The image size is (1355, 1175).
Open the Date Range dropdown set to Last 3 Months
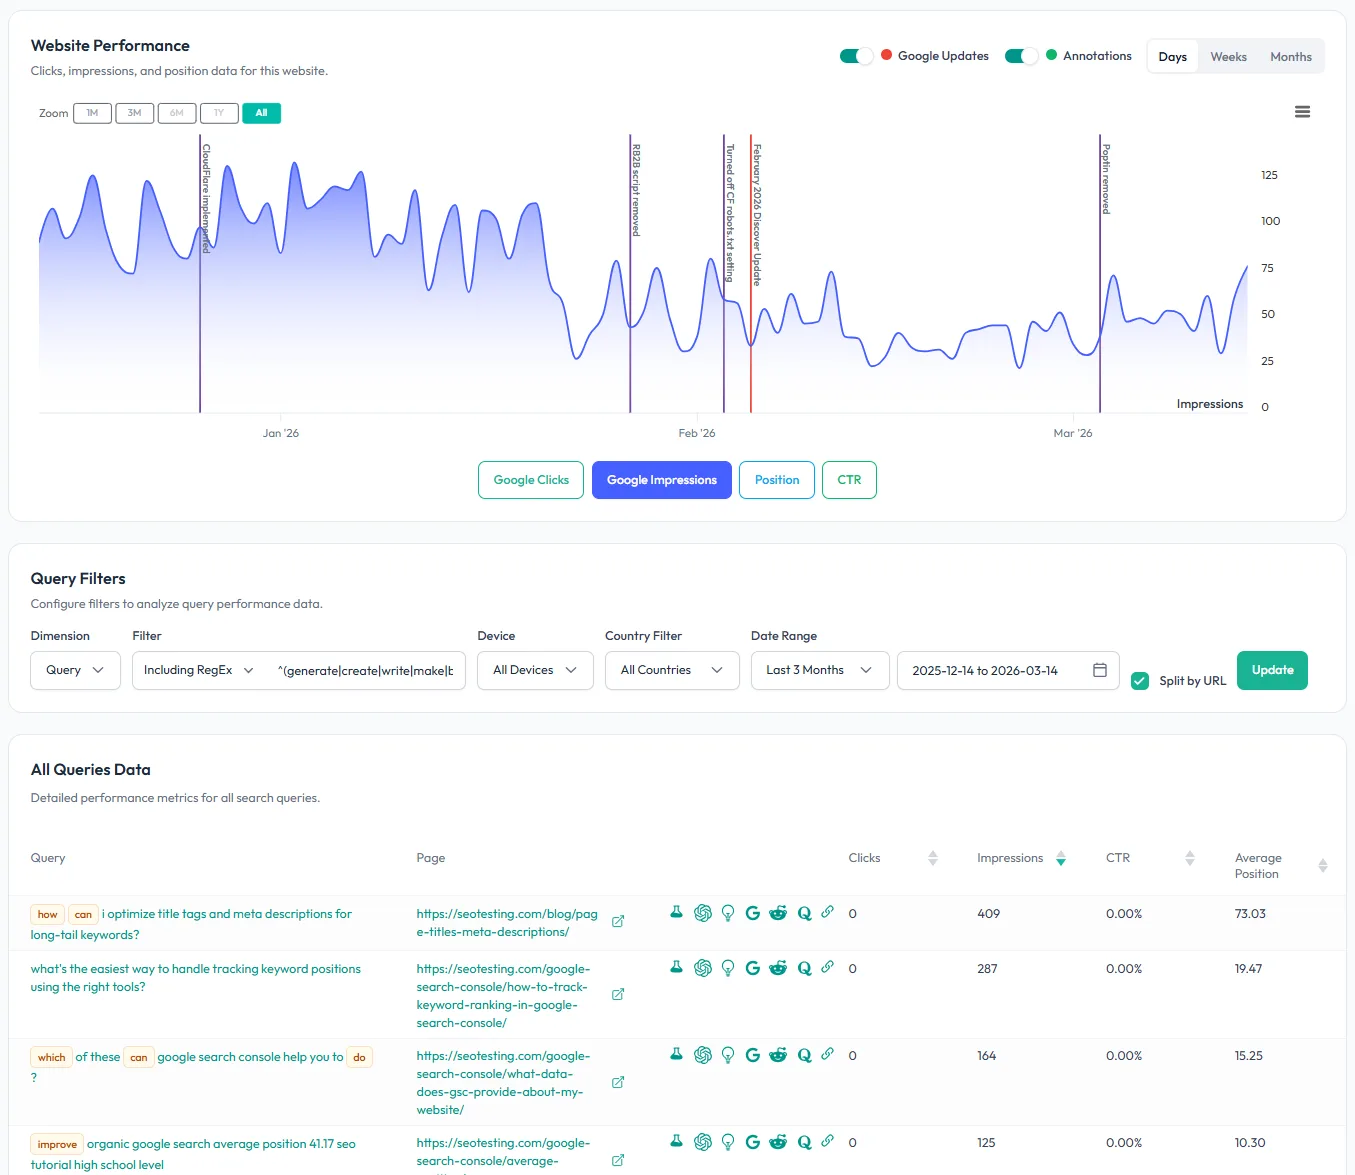tap(819, 670)
